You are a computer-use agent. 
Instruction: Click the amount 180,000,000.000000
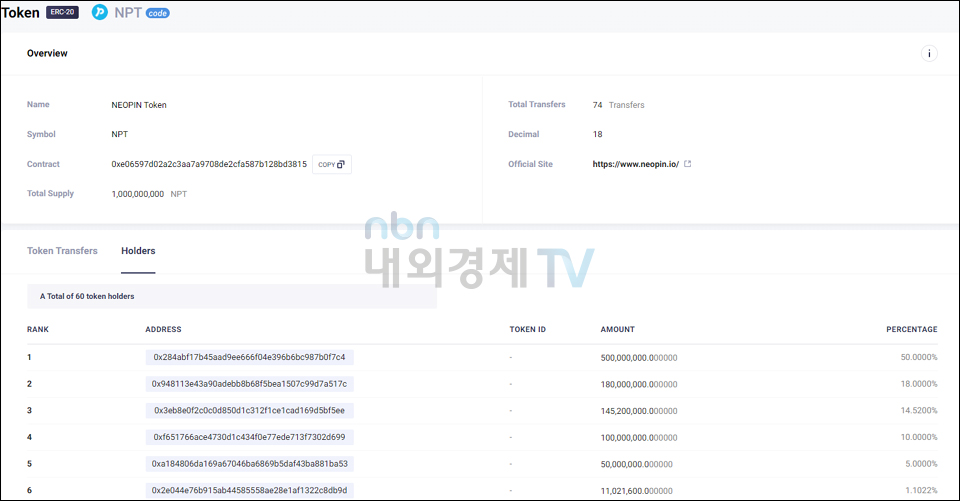pos(639,385)
